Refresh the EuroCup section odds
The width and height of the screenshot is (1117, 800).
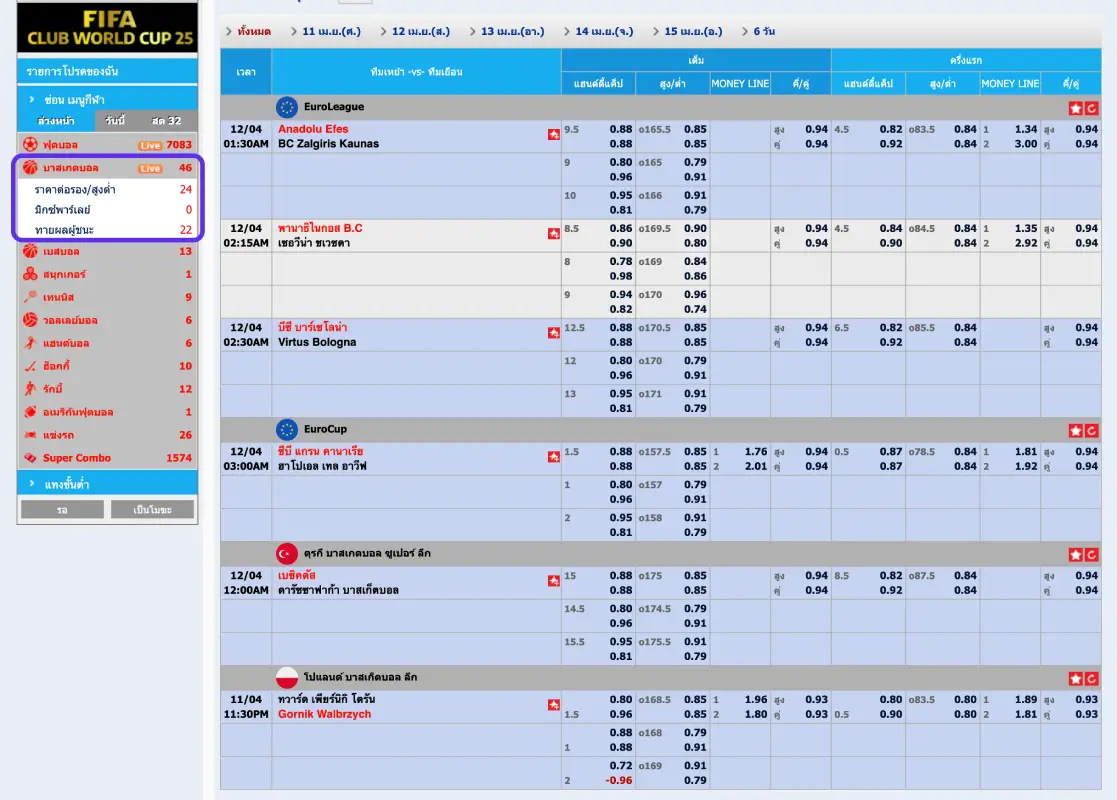[1092, 430]
